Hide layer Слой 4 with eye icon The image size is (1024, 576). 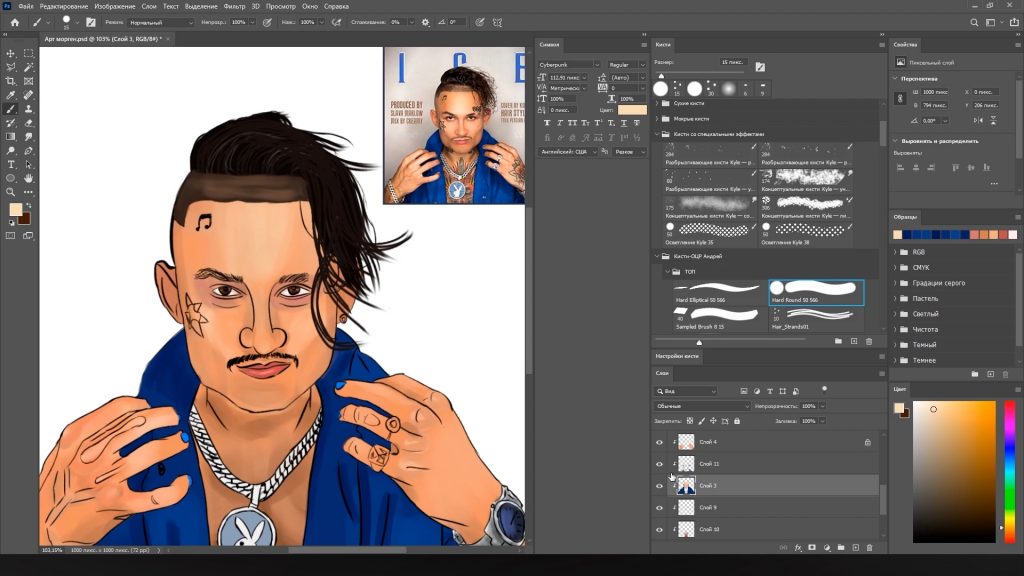(x=659, y=442)
